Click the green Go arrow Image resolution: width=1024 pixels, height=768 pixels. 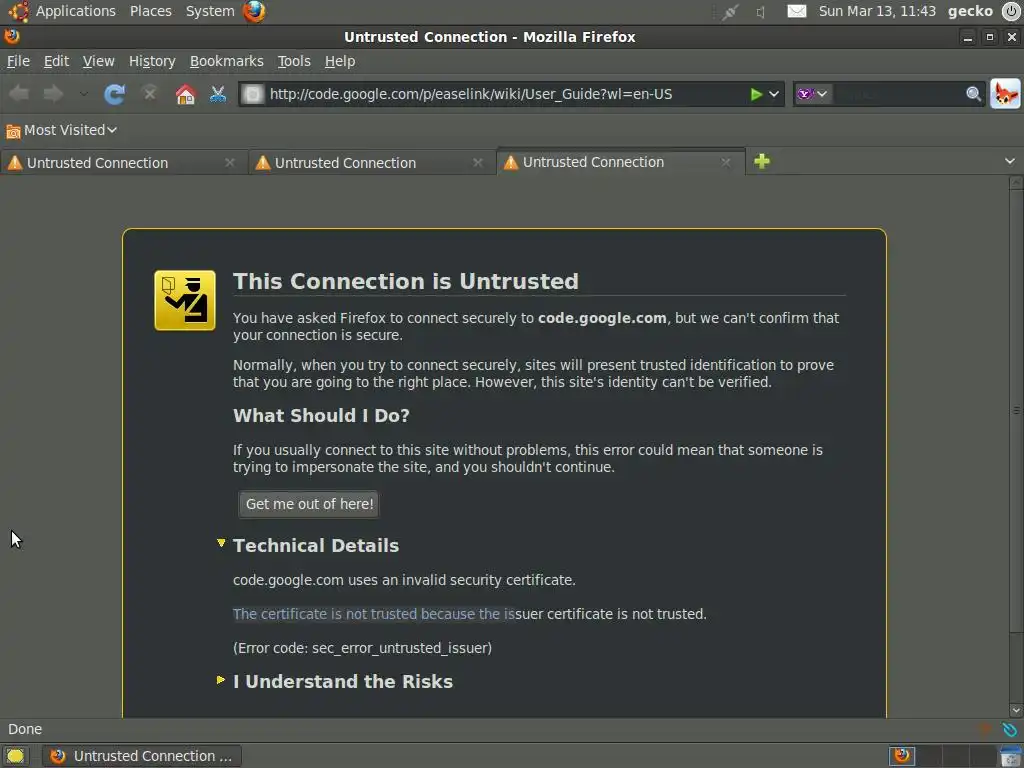(756, 94)
